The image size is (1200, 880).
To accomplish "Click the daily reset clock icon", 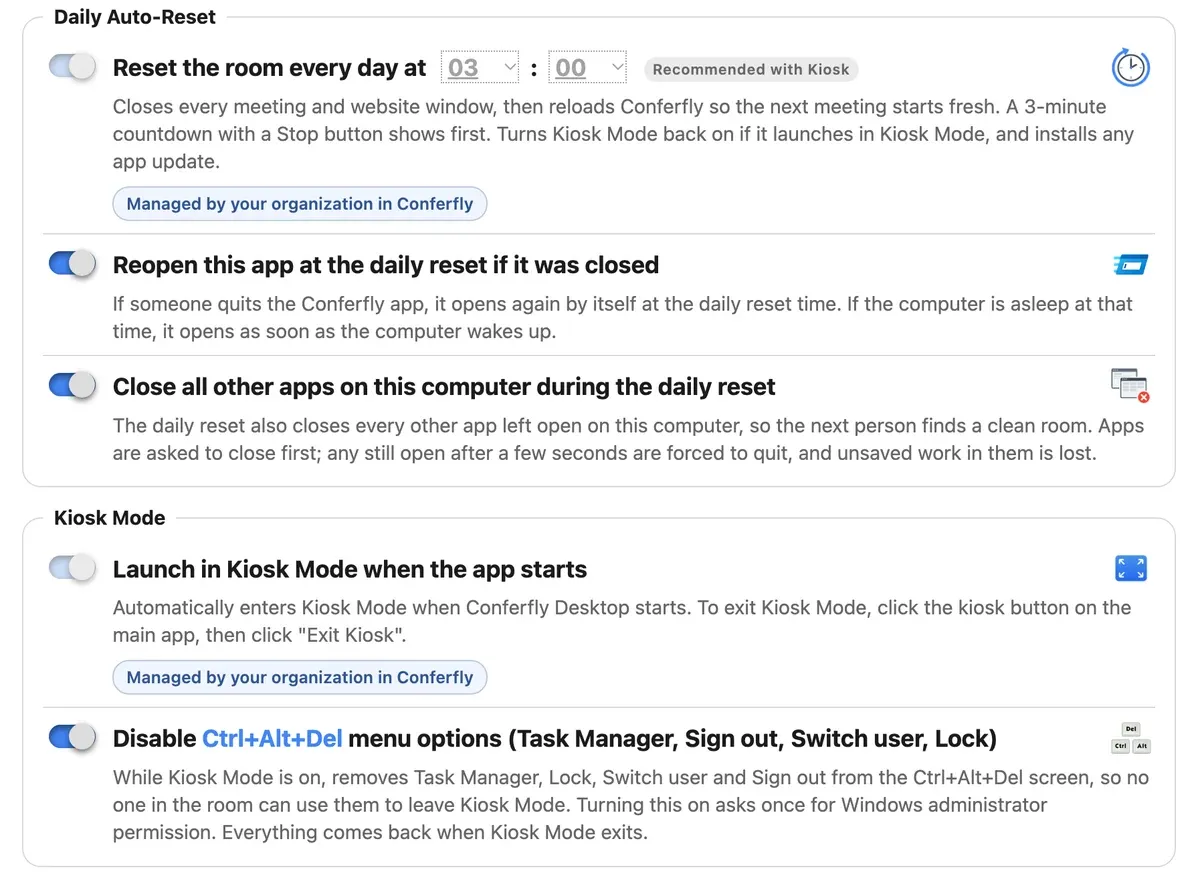I will point(1131,68).
